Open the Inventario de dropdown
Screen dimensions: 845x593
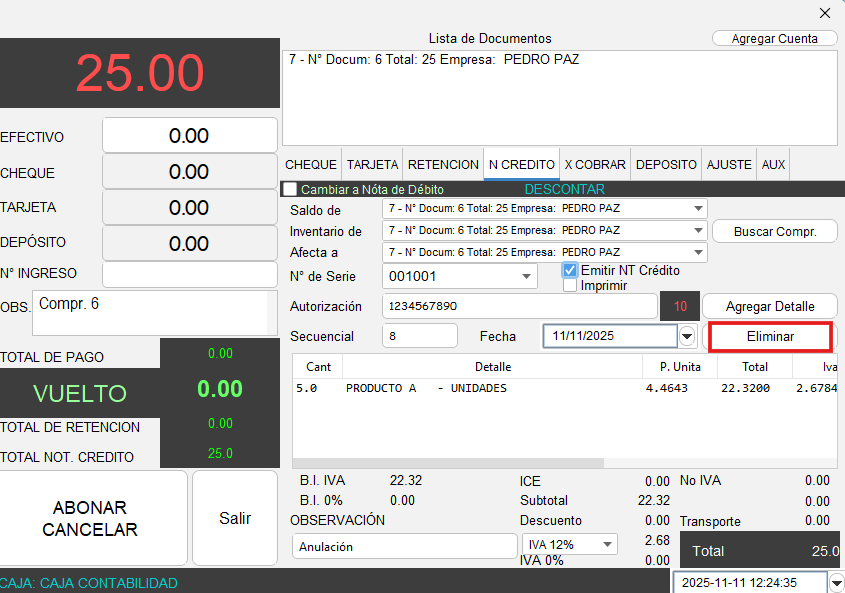pos(697,231)
